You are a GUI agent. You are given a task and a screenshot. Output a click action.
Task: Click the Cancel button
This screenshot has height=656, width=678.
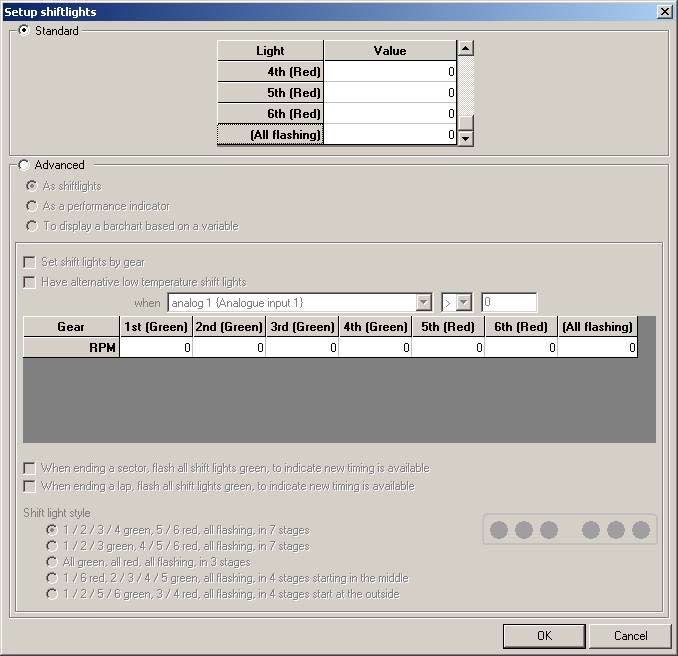(630, 635)
